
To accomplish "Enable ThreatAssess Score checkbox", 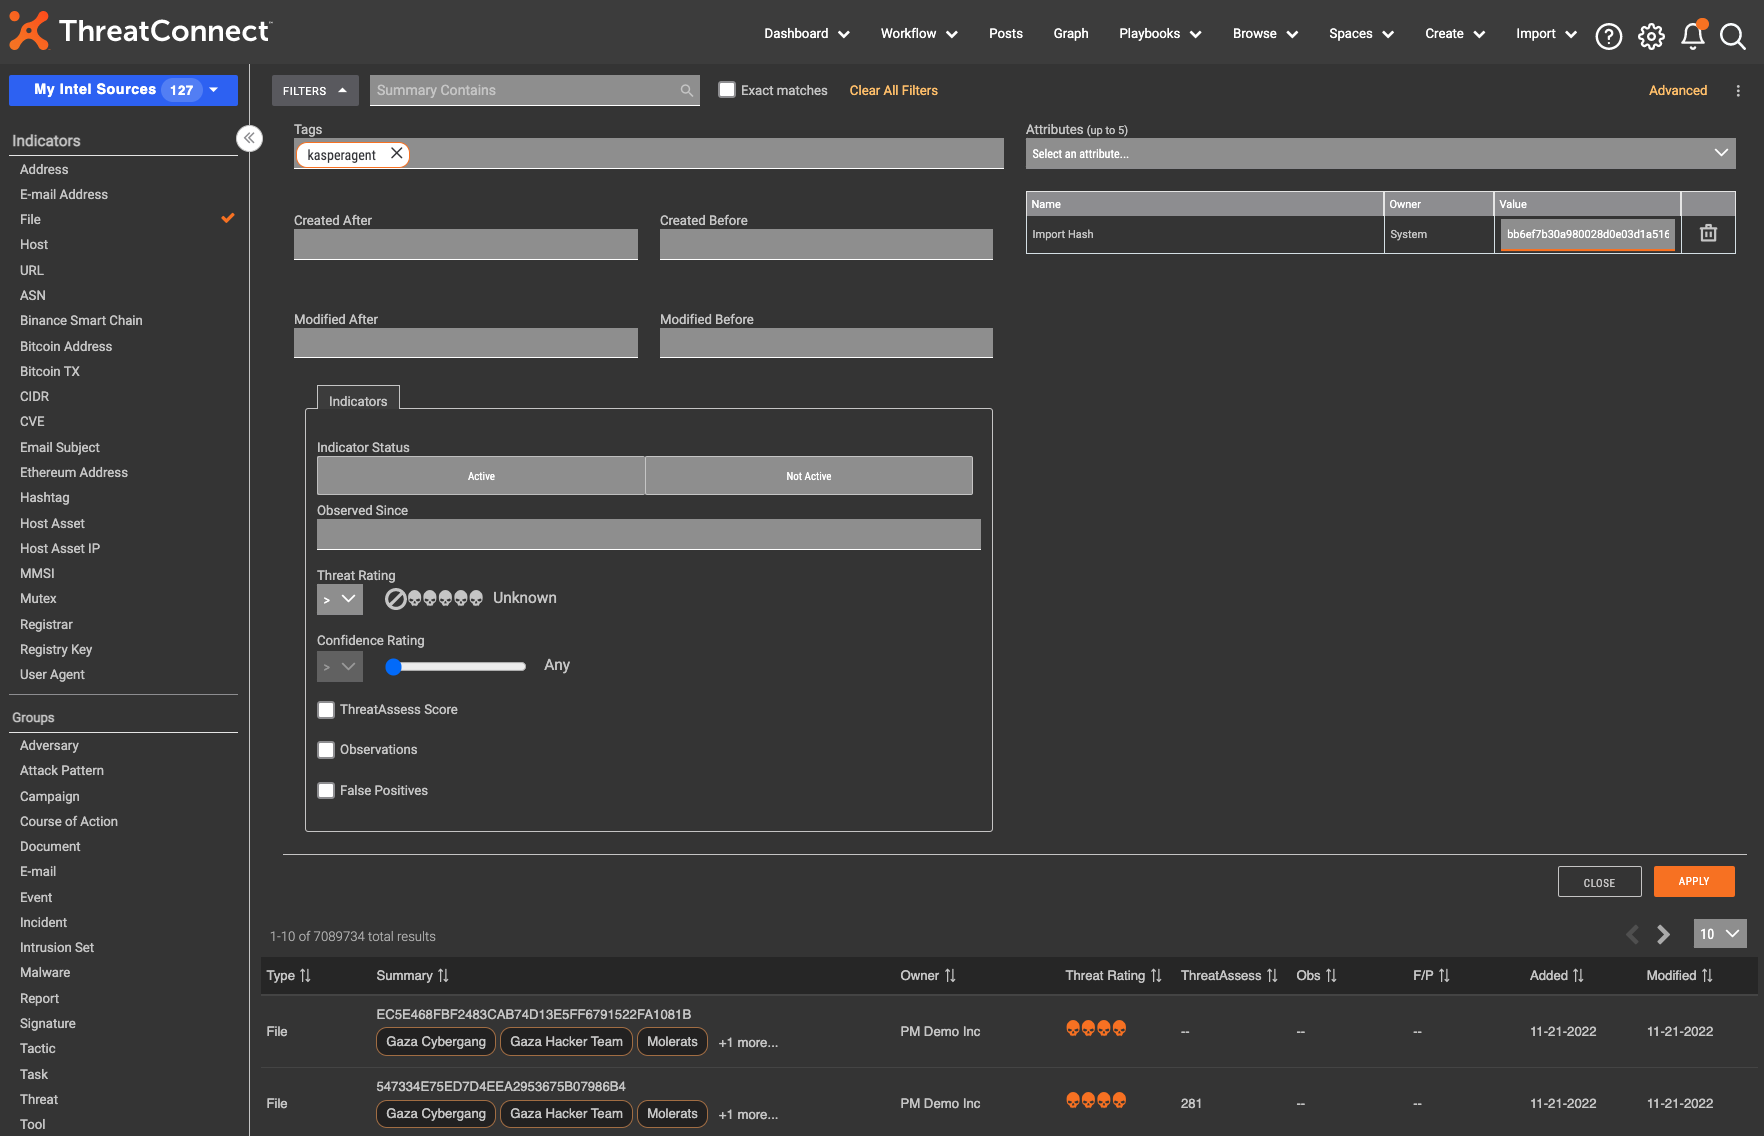I will point(326,710).
